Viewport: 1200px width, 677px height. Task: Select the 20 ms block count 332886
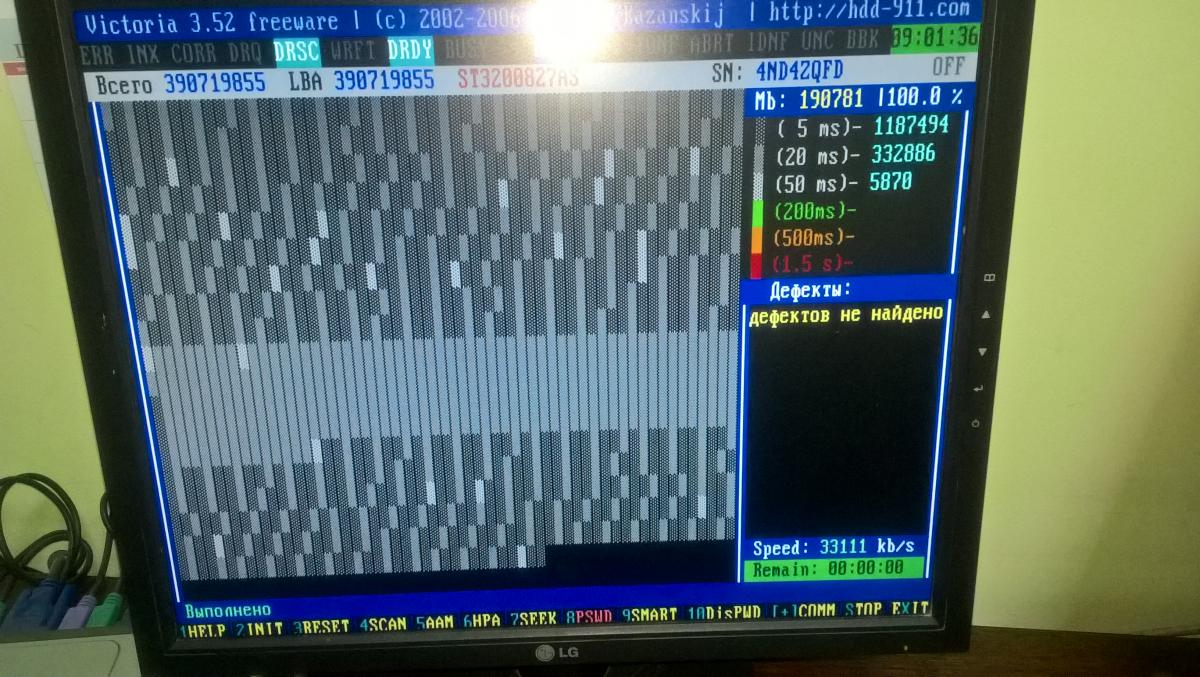[904, 154]
